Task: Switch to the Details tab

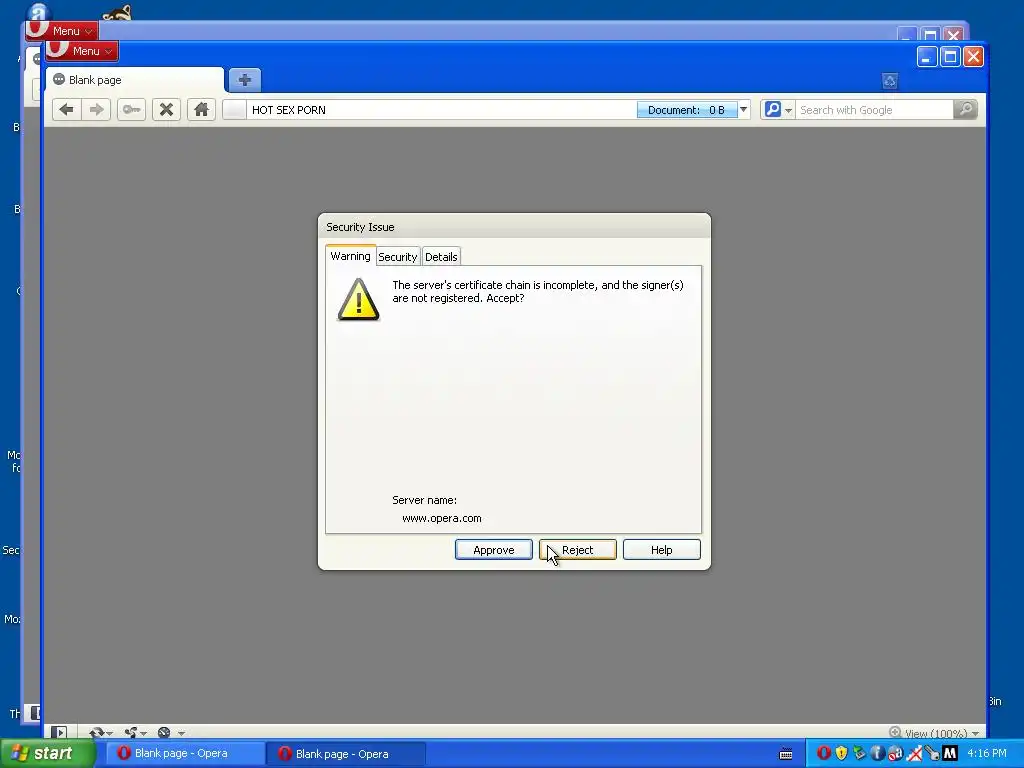Action: pyautogui.click(x=441, y=257)
